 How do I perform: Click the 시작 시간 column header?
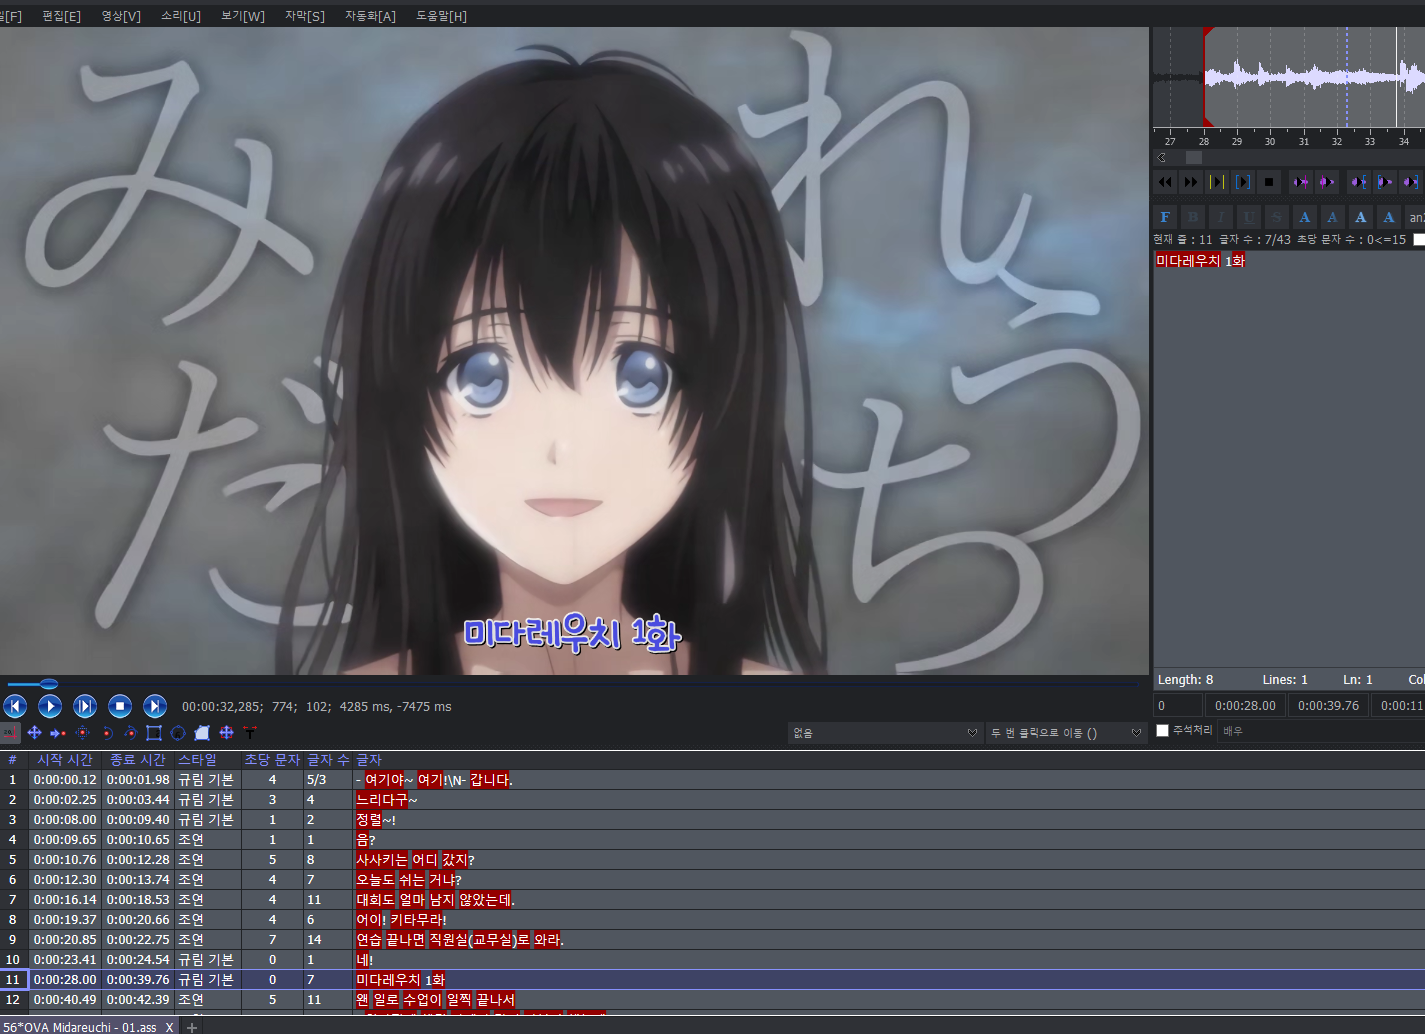[65, 760]
